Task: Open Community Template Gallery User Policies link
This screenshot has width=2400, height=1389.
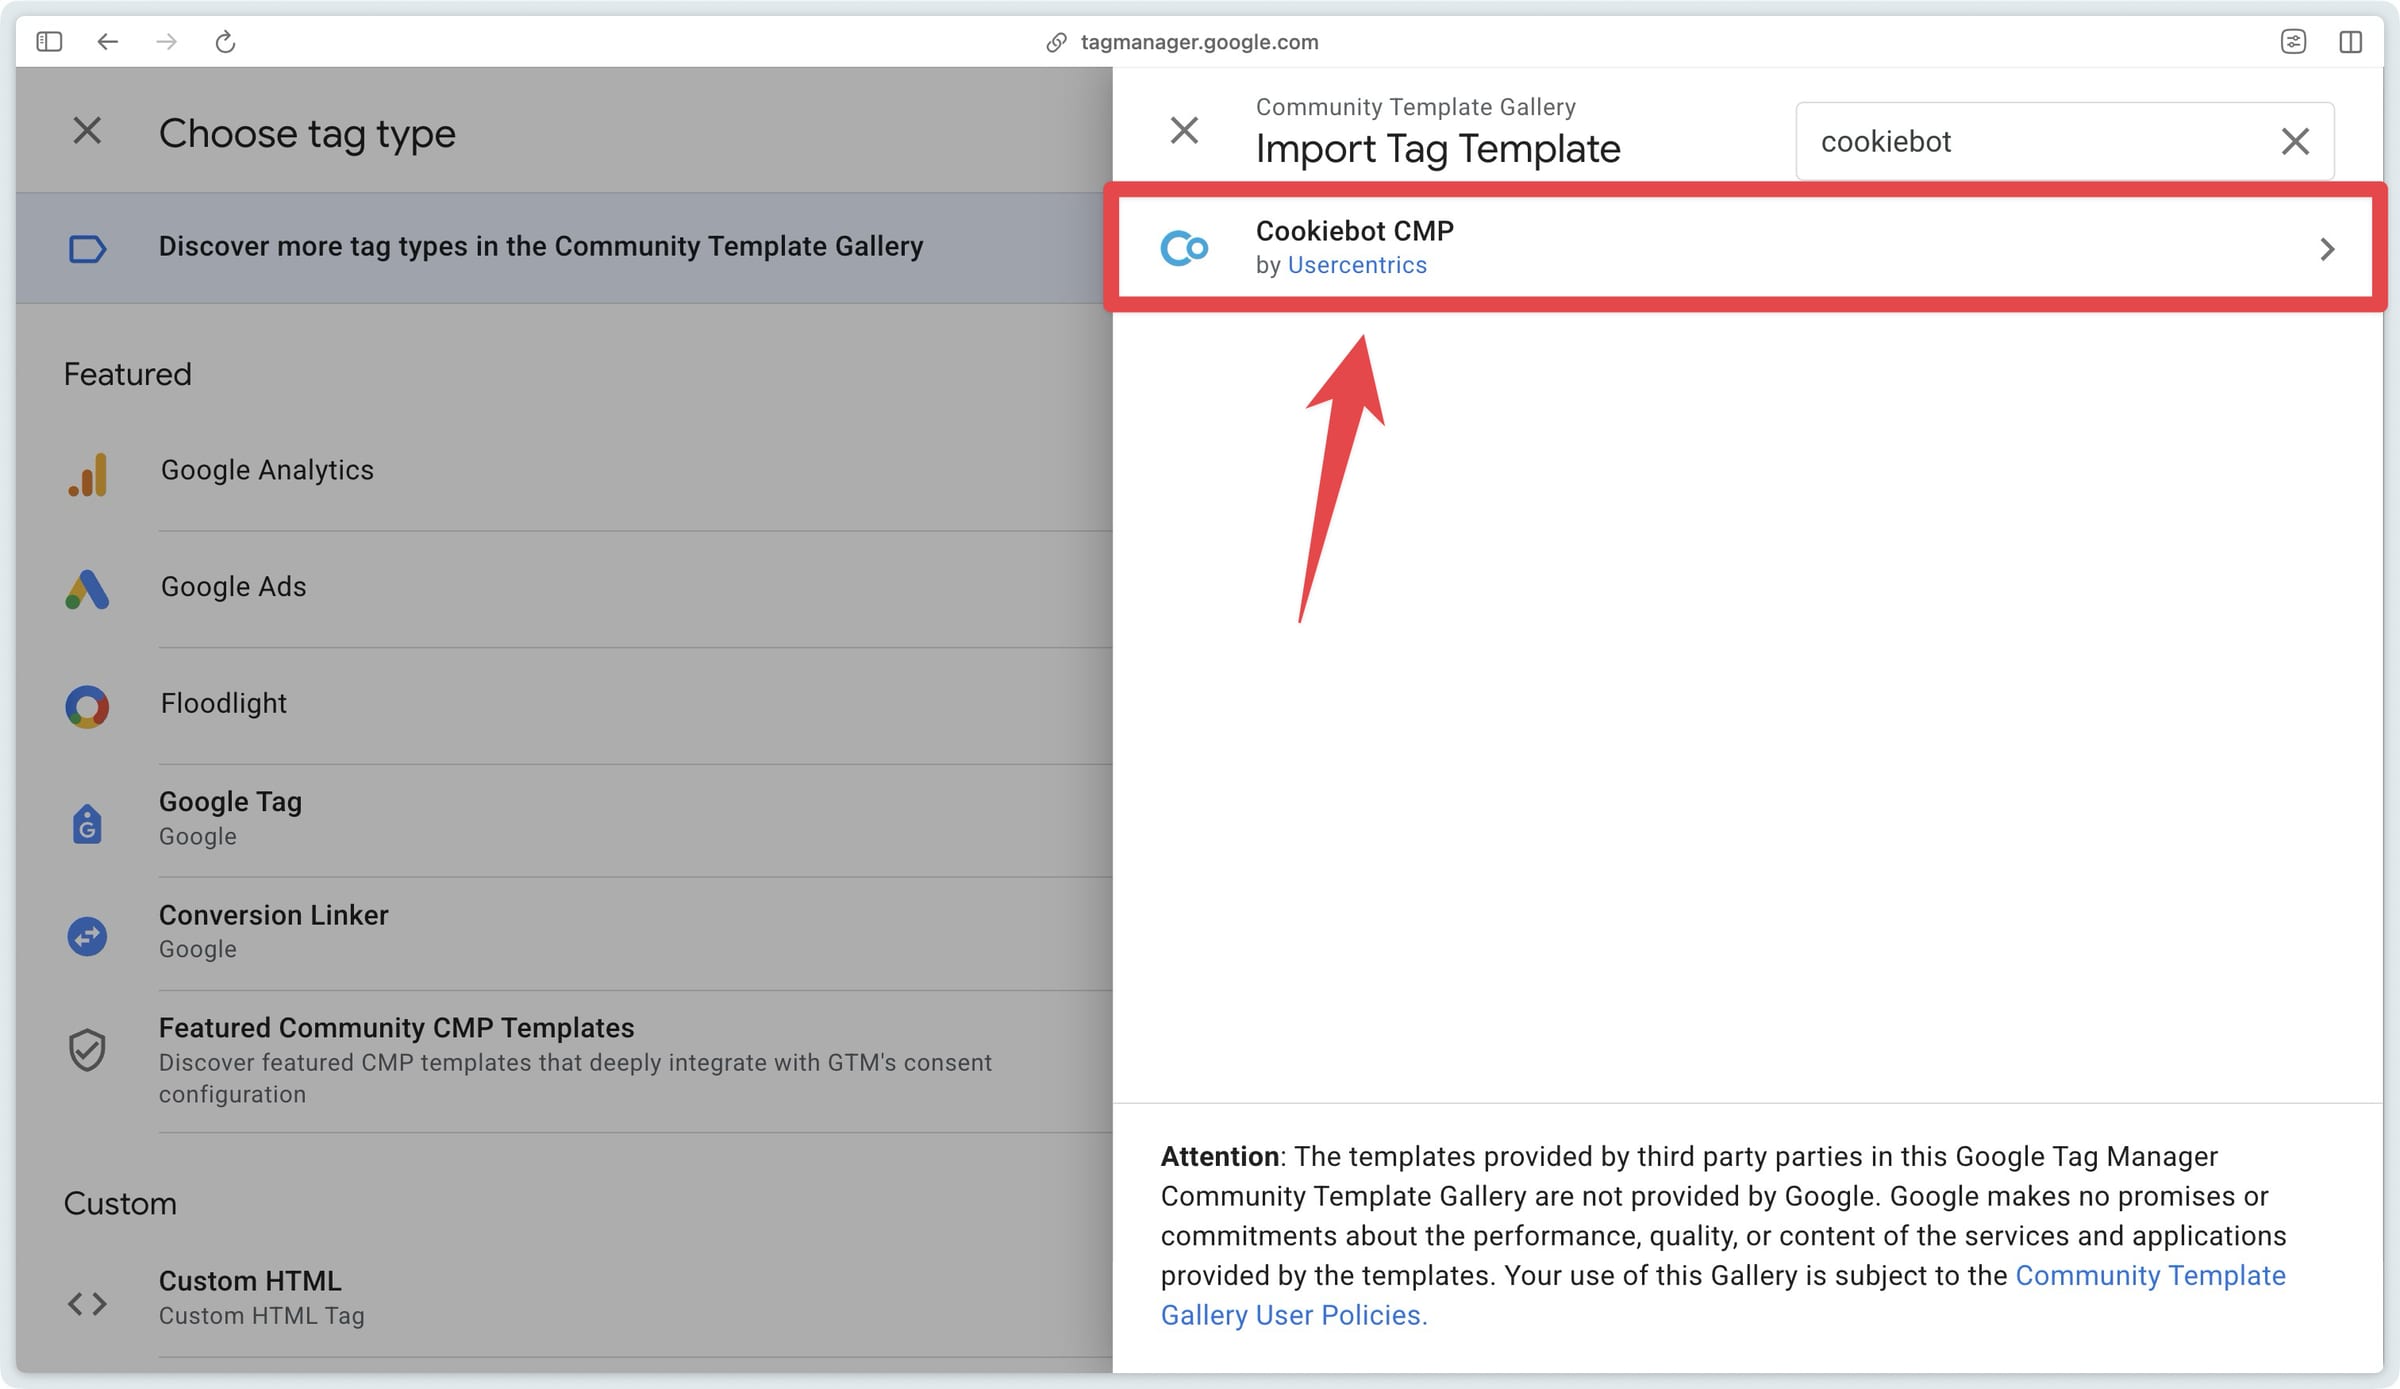Action: pos(1723,1295)
